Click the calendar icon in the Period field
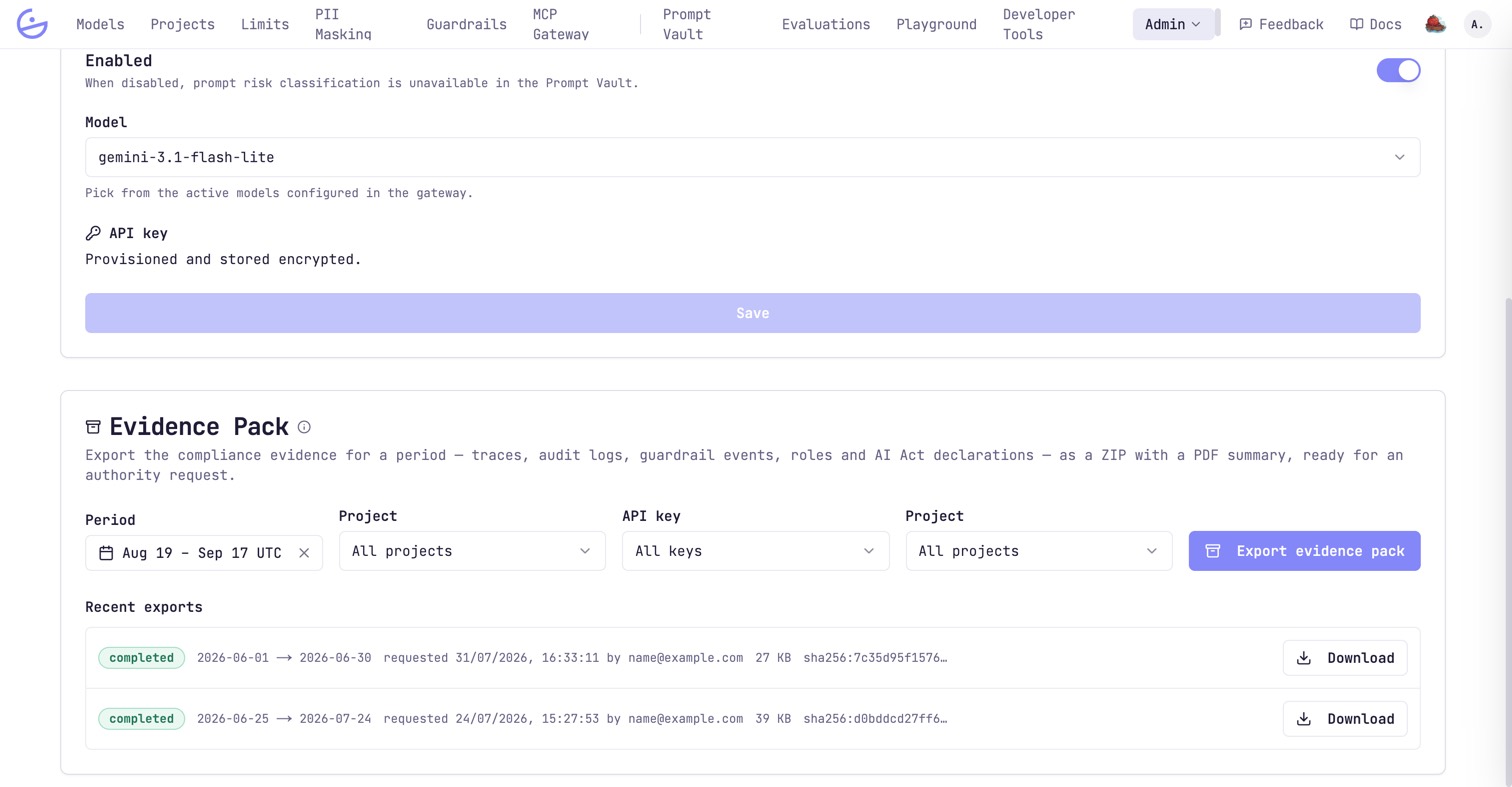Viewport: 1512px width, 787px height. click(106, 552)
